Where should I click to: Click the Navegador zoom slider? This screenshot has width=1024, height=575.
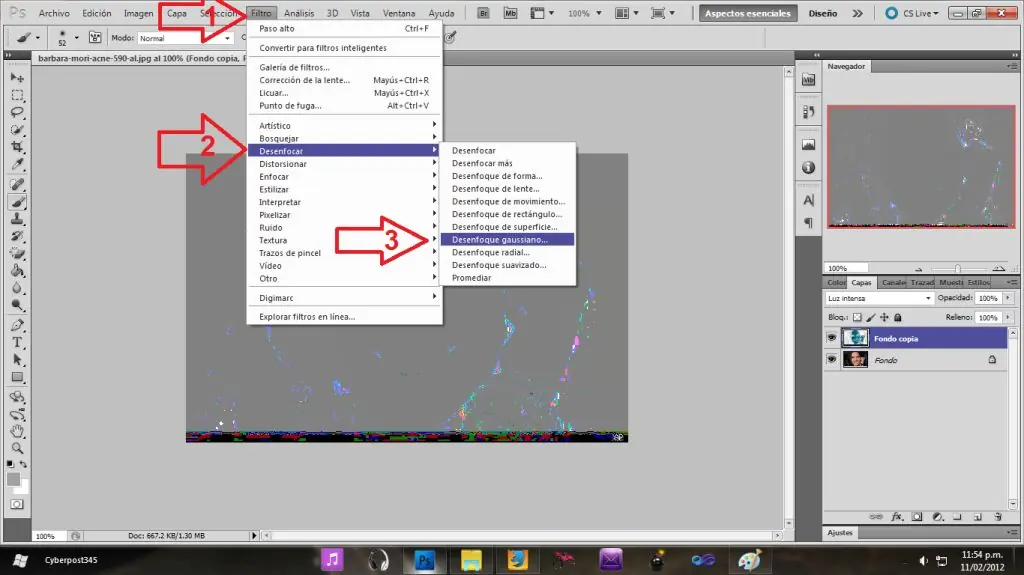[958, 269]
